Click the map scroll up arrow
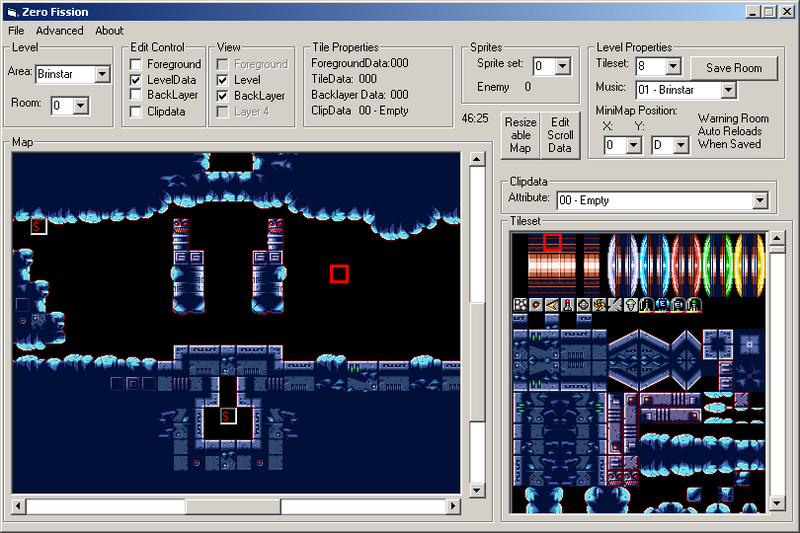This screenshot has height=533, width=800. [x=477, y=159]
